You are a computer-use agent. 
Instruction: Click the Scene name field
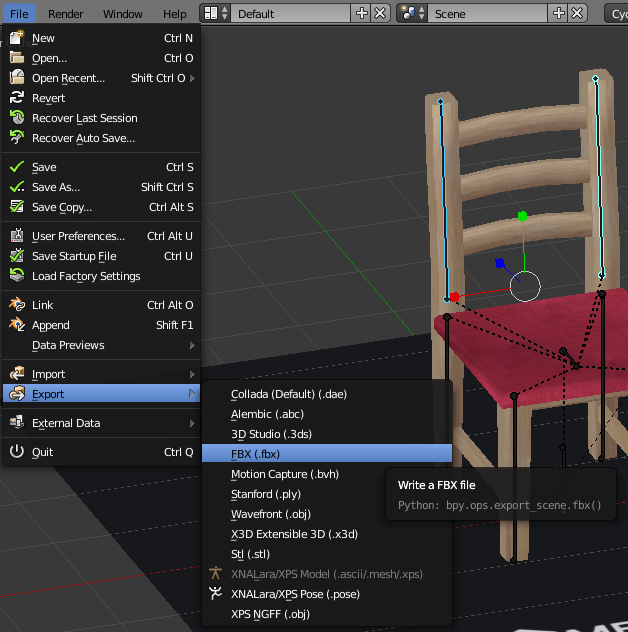[487, 14]
